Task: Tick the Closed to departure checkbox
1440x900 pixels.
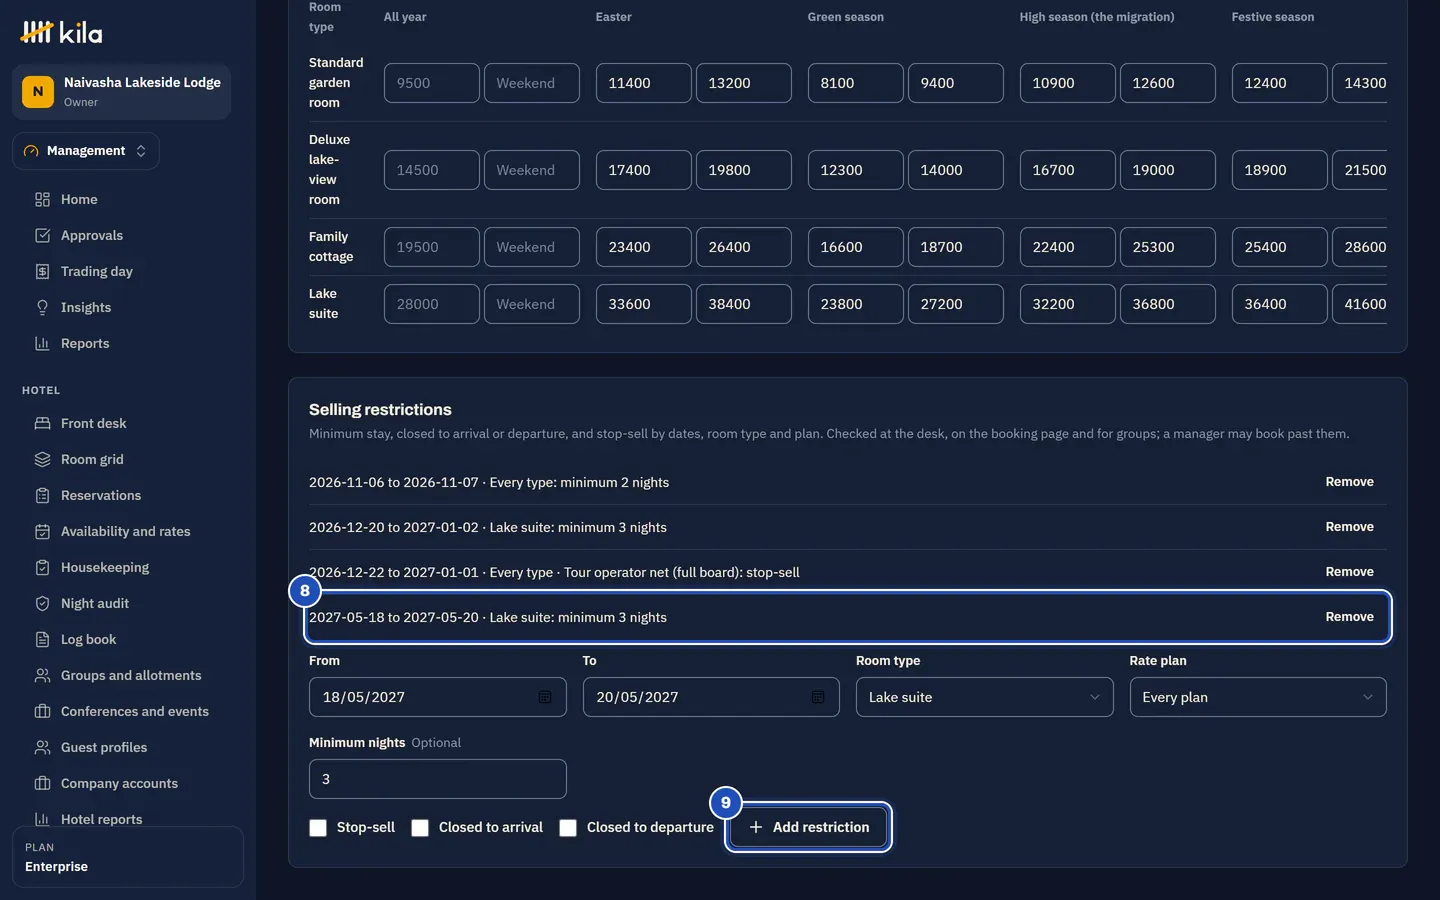Action: click(568, 828)
